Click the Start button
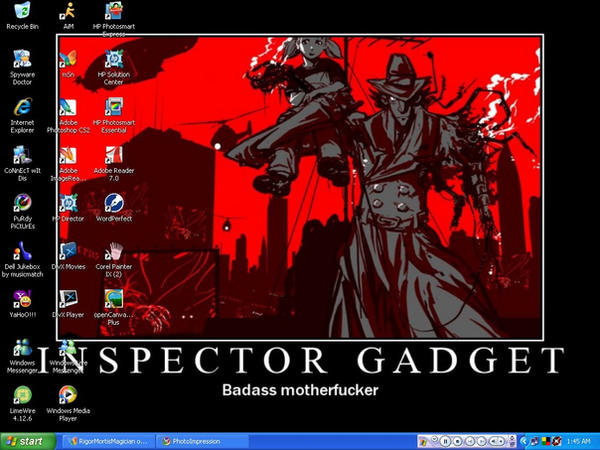 point(28,441)
